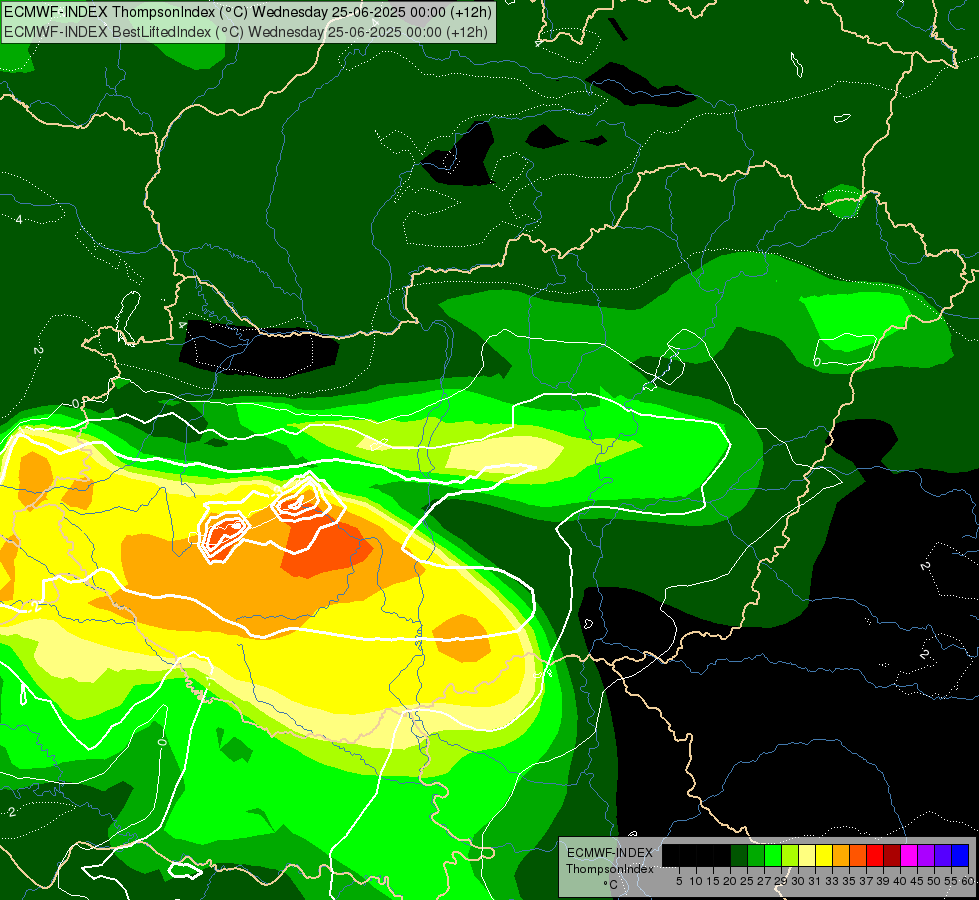
Task: Click the dark green 20–25 legend swatch
Action: click(739, 855)
